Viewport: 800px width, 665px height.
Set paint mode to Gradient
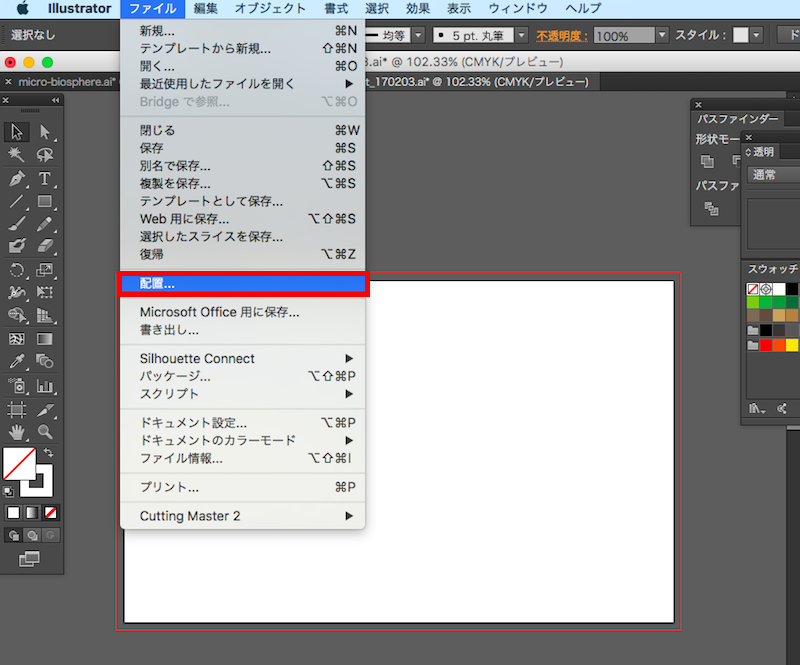[32, 513]
